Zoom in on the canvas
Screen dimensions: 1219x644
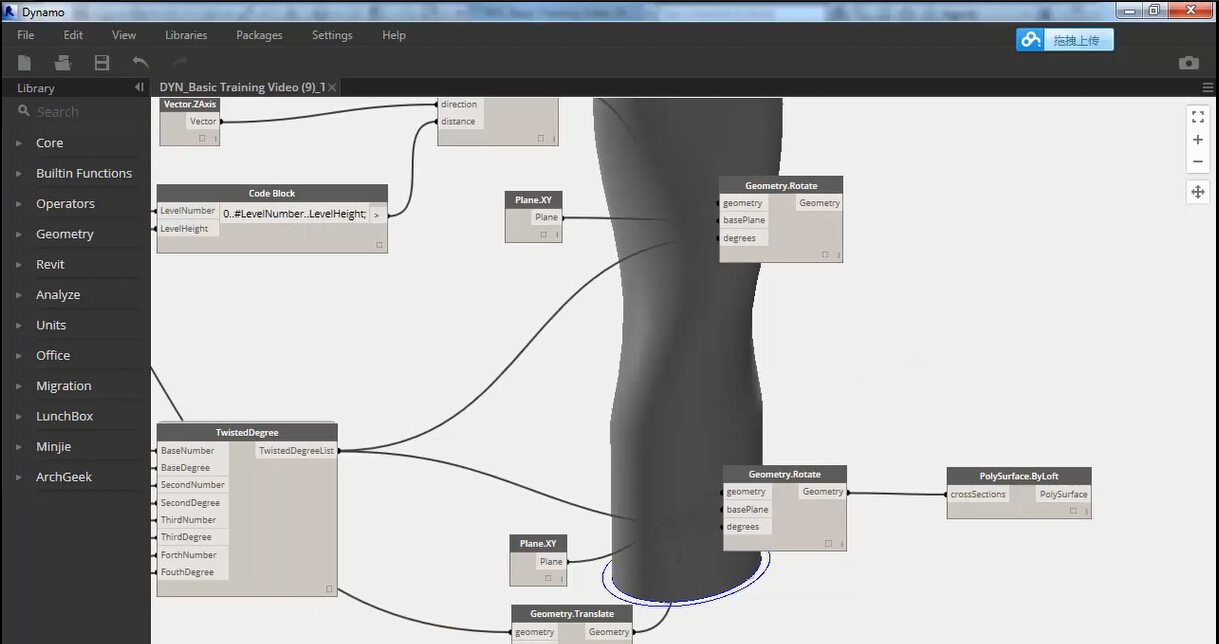(x=1198, y=140)
